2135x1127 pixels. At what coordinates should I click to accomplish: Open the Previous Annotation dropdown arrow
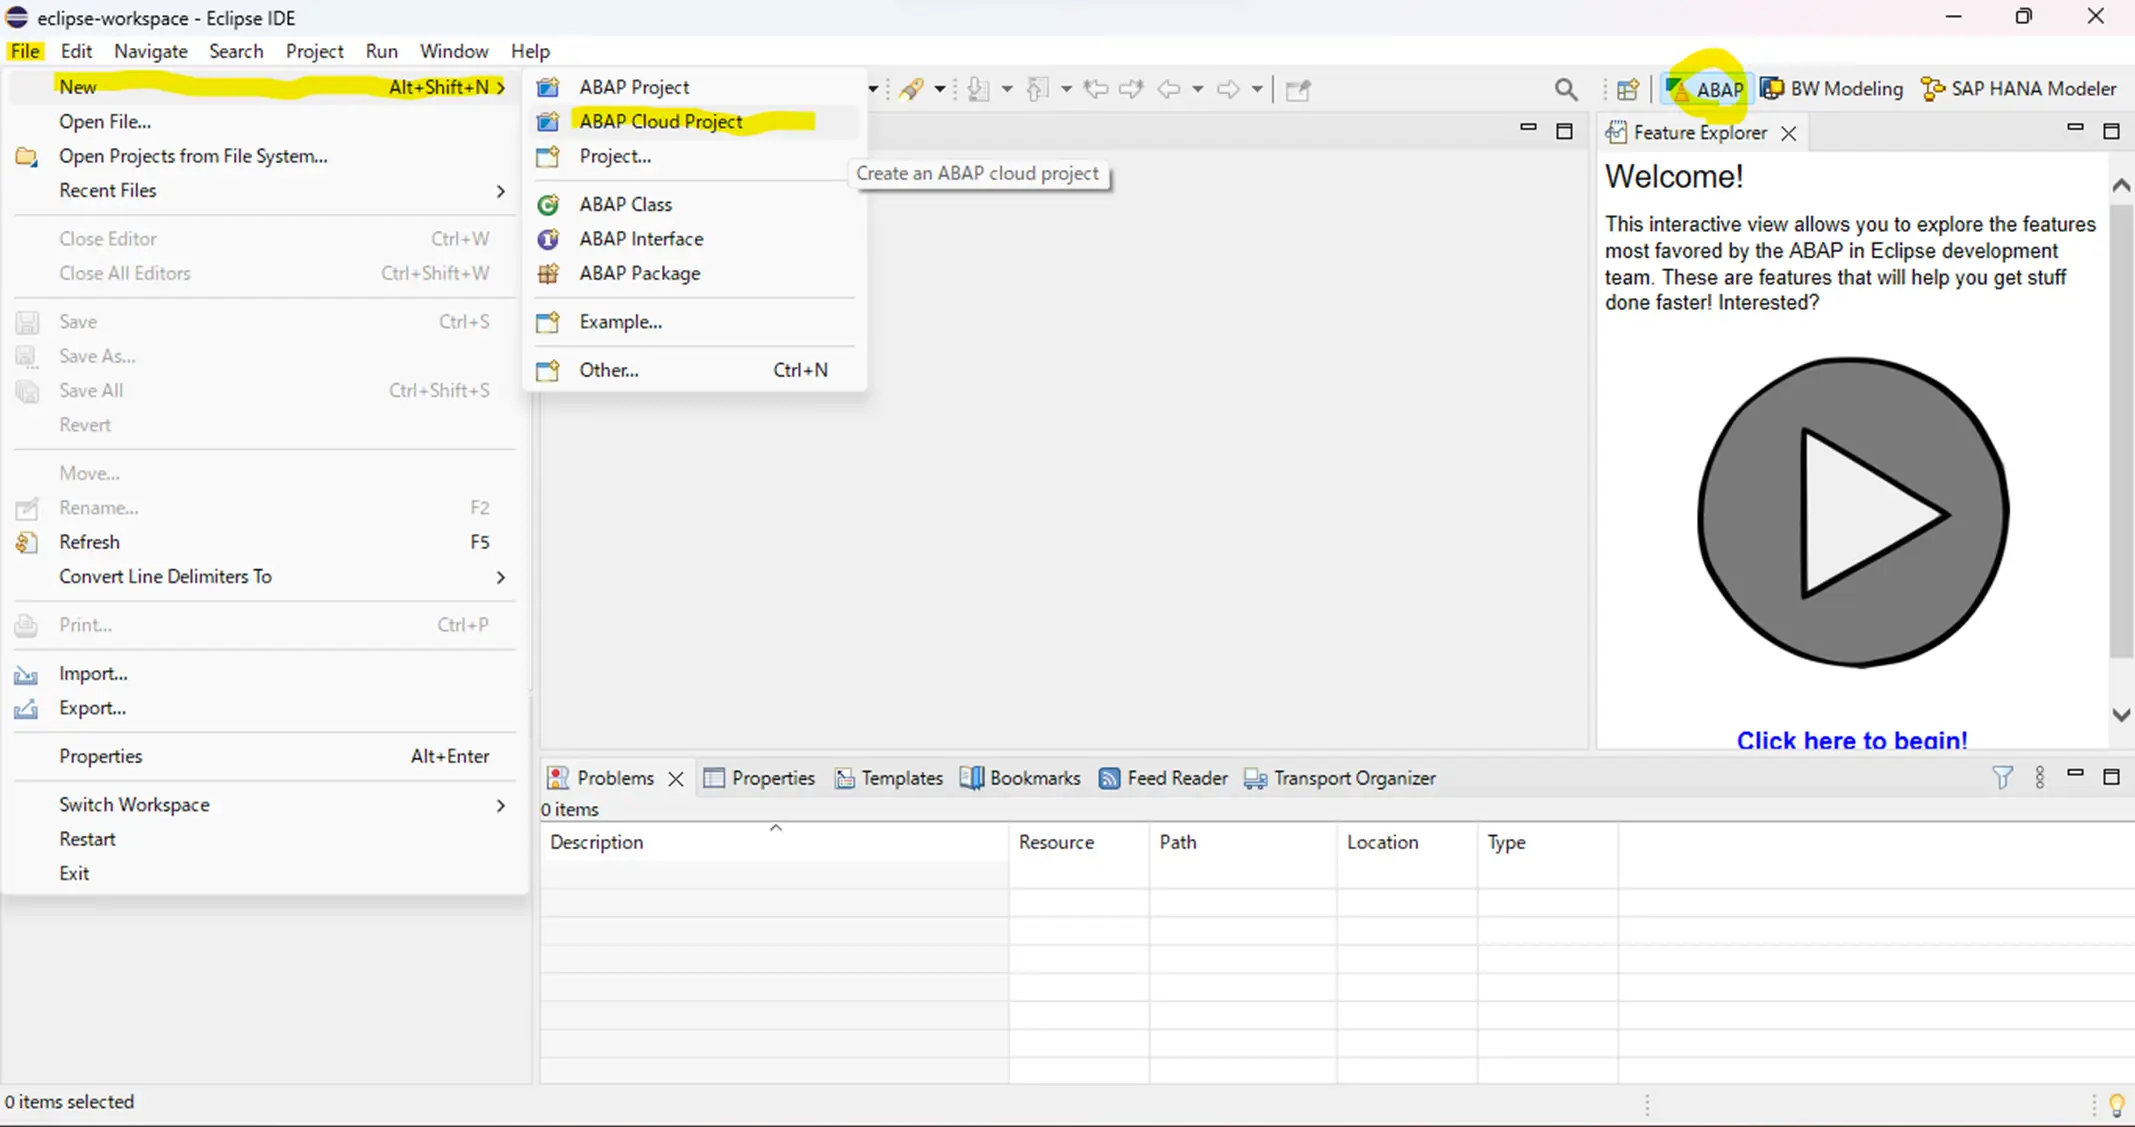point(1066,89)
